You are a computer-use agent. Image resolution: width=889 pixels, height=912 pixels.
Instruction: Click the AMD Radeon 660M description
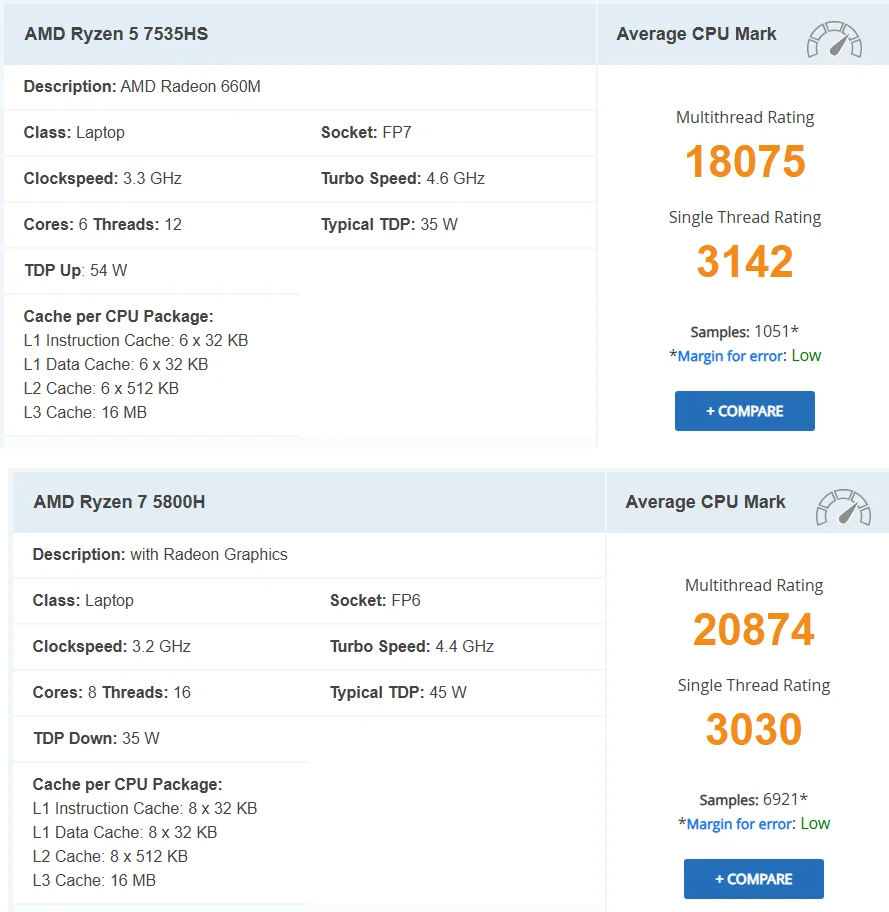coord(190,86)
